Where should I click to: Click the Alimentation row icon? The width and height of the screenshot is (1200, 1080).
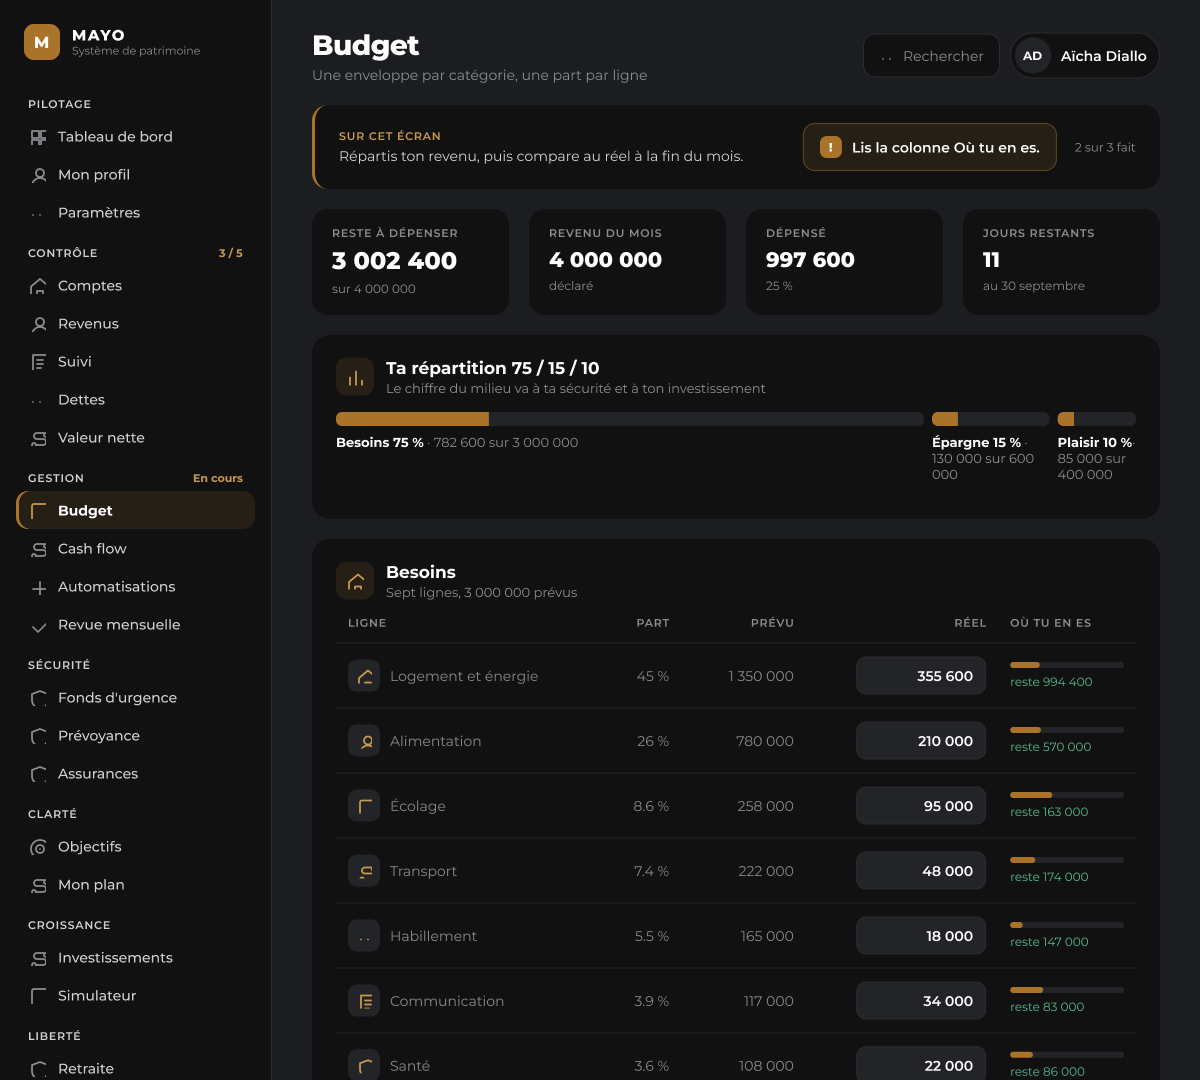(x=364, y=741)
